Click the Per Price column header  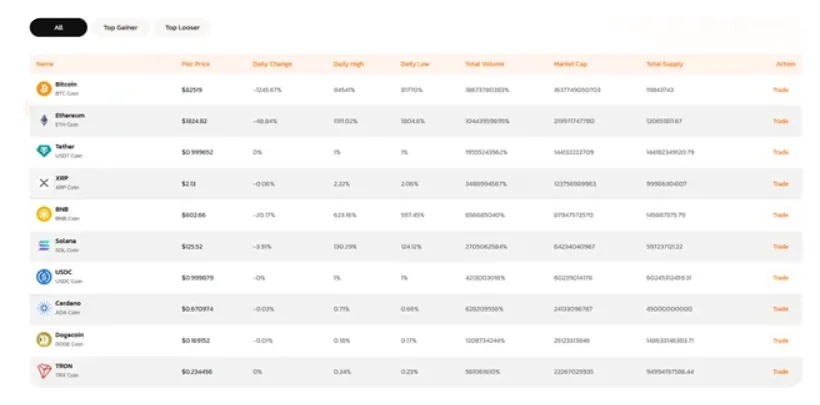click(194, 64)
